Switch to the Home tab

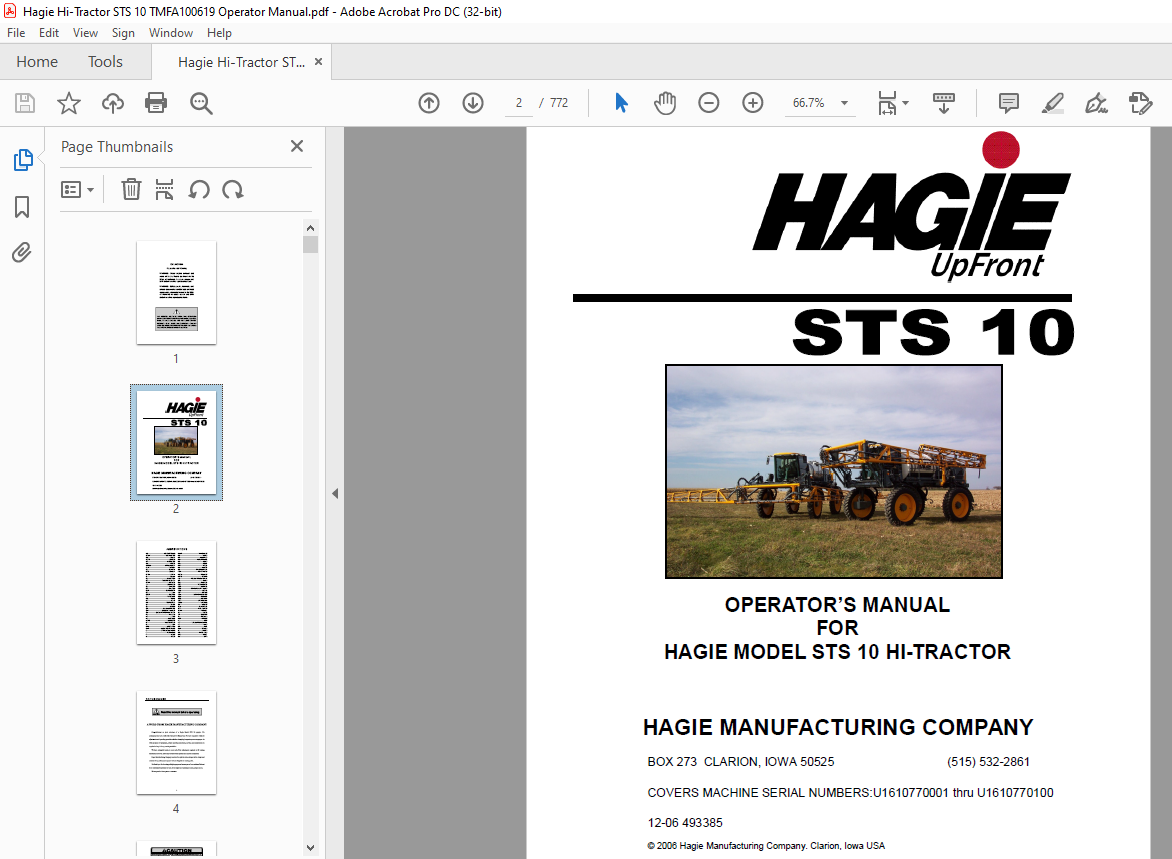(37, 62)
